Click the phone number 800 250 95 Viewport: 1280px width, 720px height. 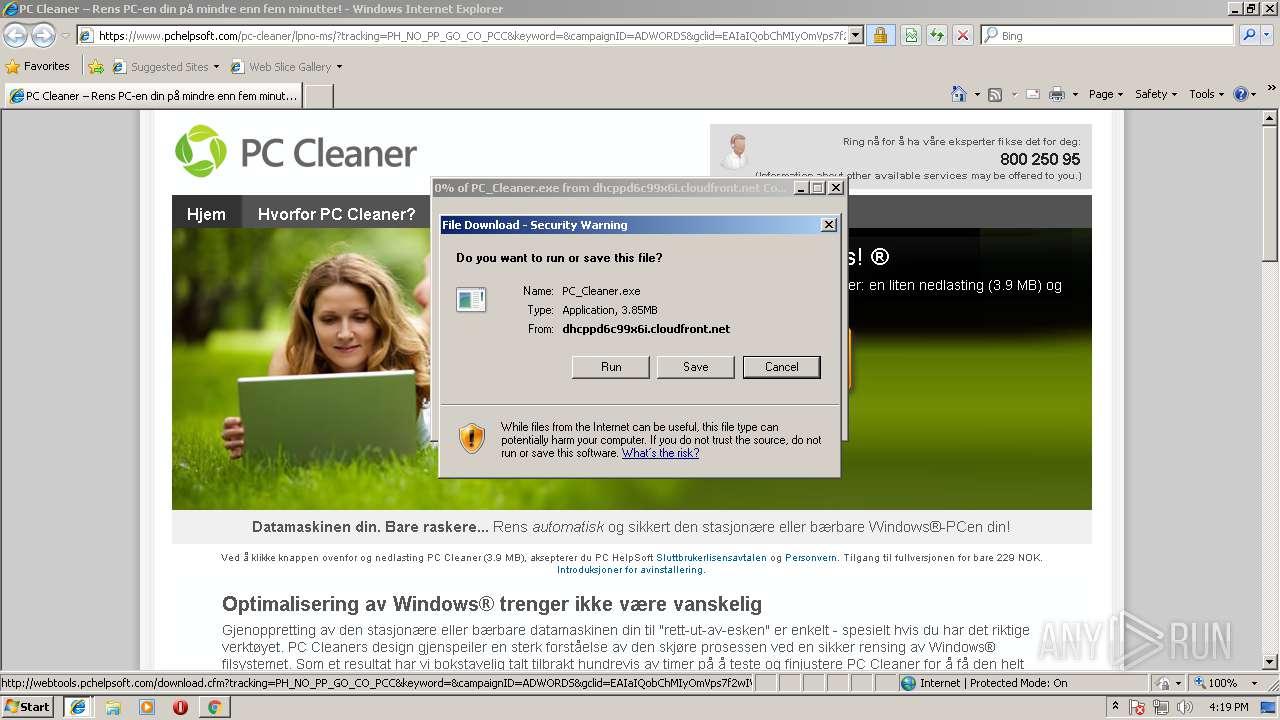tap(1040, 159)
